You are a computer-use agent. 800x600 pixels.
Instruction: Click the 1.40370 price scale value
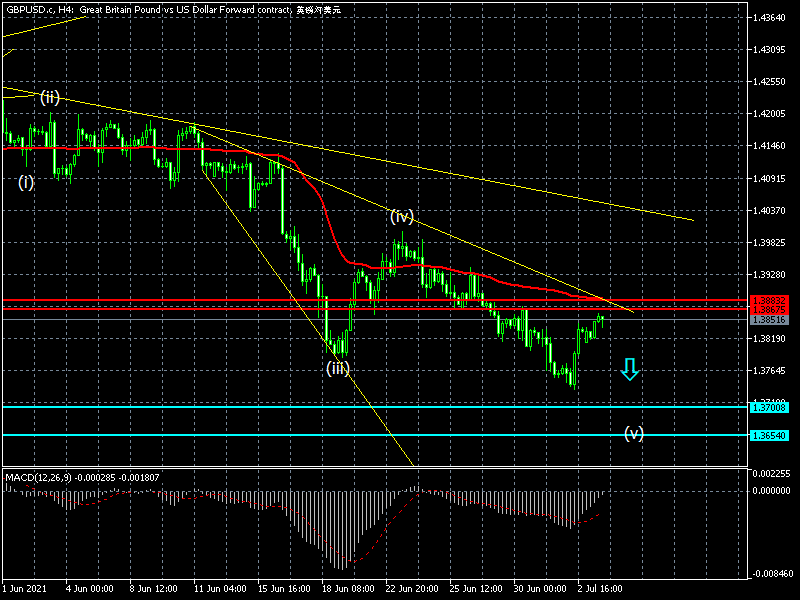pyautogui.click(x=769, y=211)
